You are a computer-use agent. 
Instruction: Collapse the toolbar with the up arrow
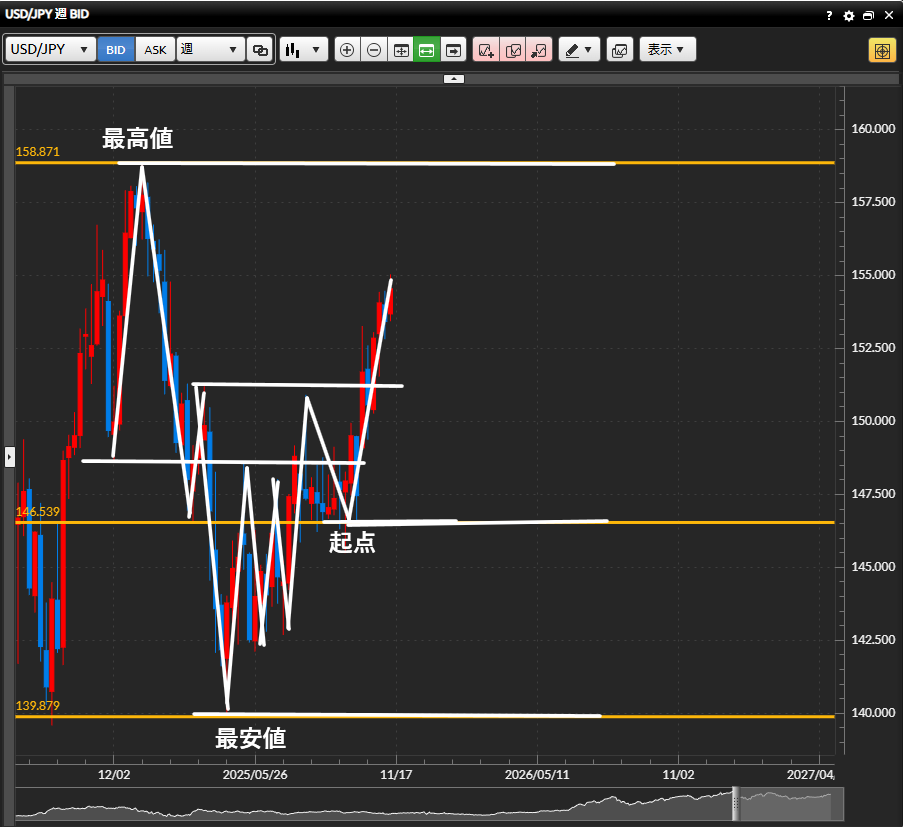click(453, 78)
